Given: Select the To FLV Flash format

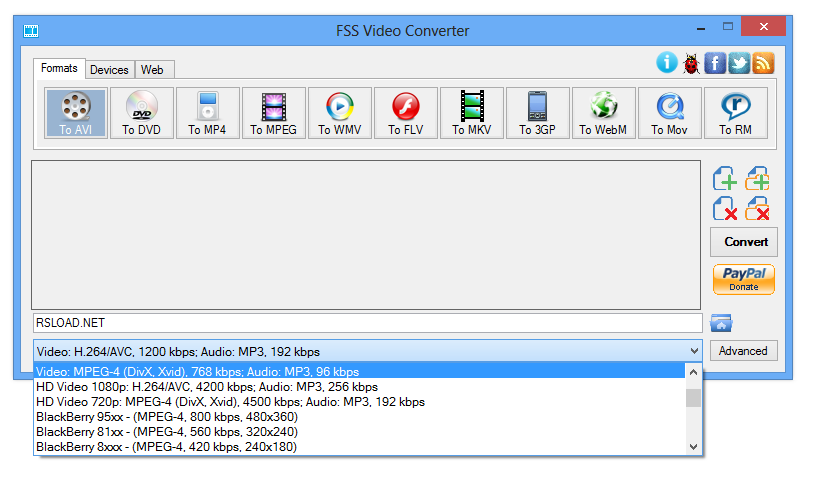Looking at the screenshot, I should coord(405,113).
